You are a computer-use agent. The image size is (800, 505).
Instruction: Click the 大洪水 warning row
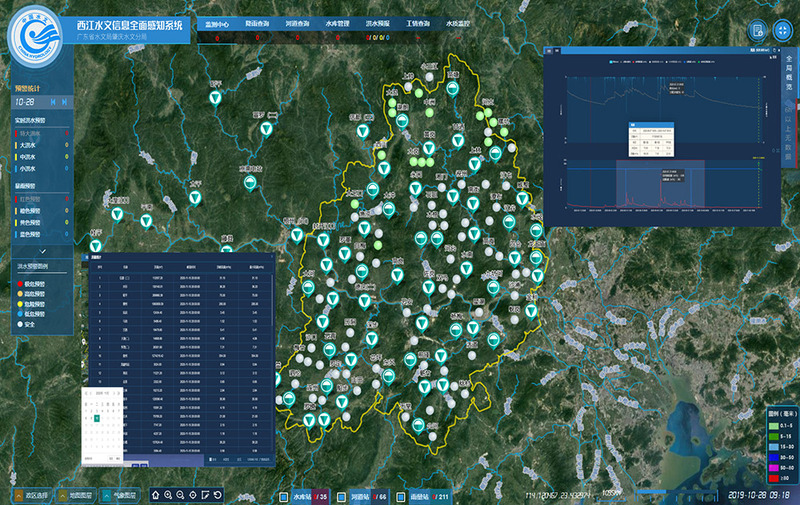coord(42,145)
